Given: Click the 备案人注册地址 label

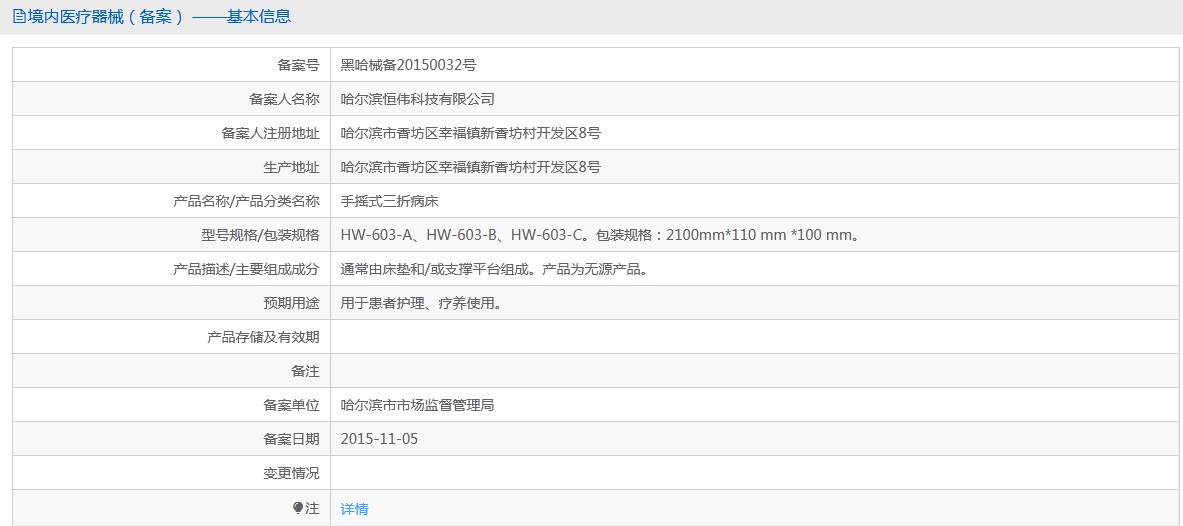Looking at the screenshot, I should pos(270,133).
